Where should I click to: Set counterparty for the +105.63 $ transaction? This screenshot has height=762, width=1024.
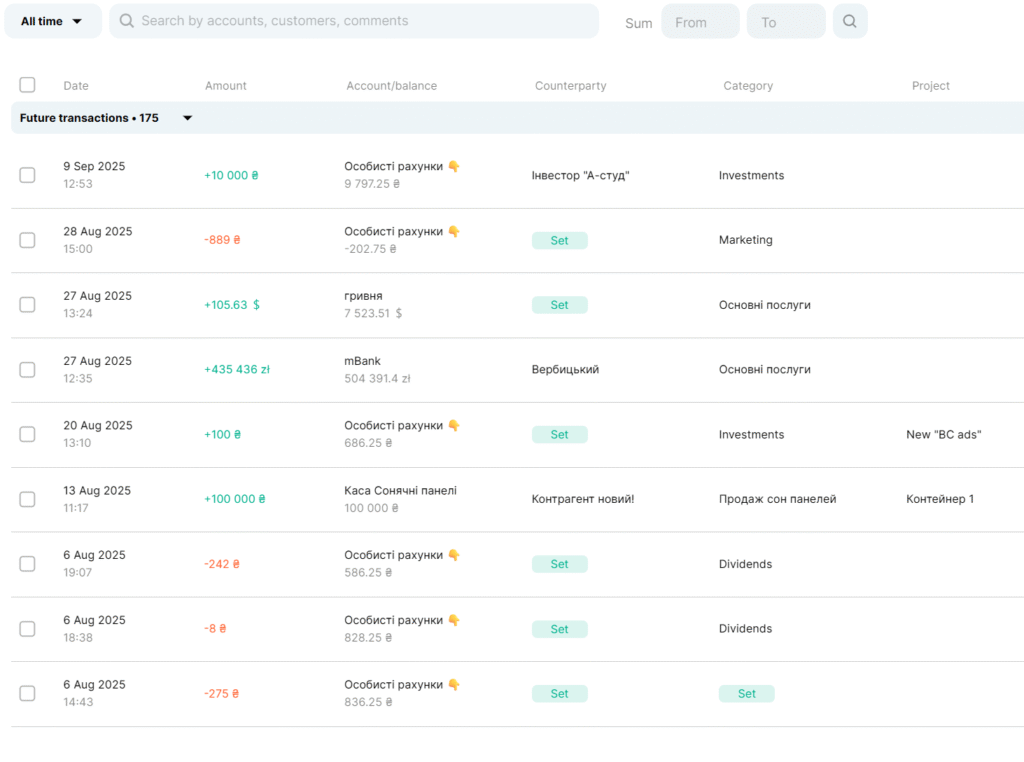(x=559, y=305)
